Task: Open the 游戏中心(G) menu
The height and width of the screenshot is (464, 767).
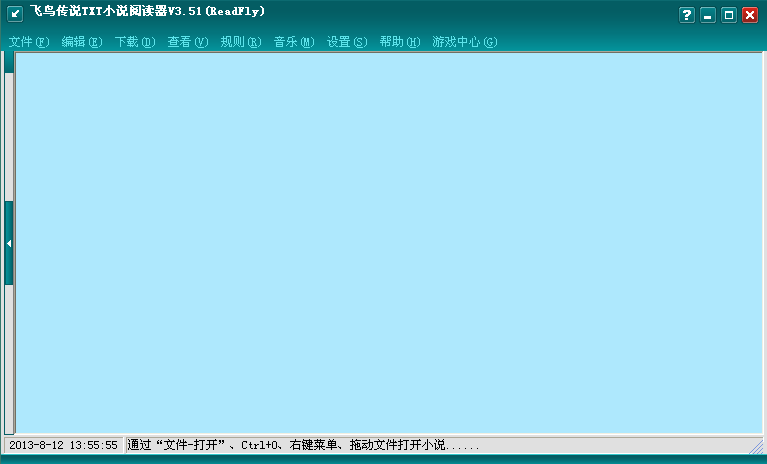Action: click(x=464, y=42)
